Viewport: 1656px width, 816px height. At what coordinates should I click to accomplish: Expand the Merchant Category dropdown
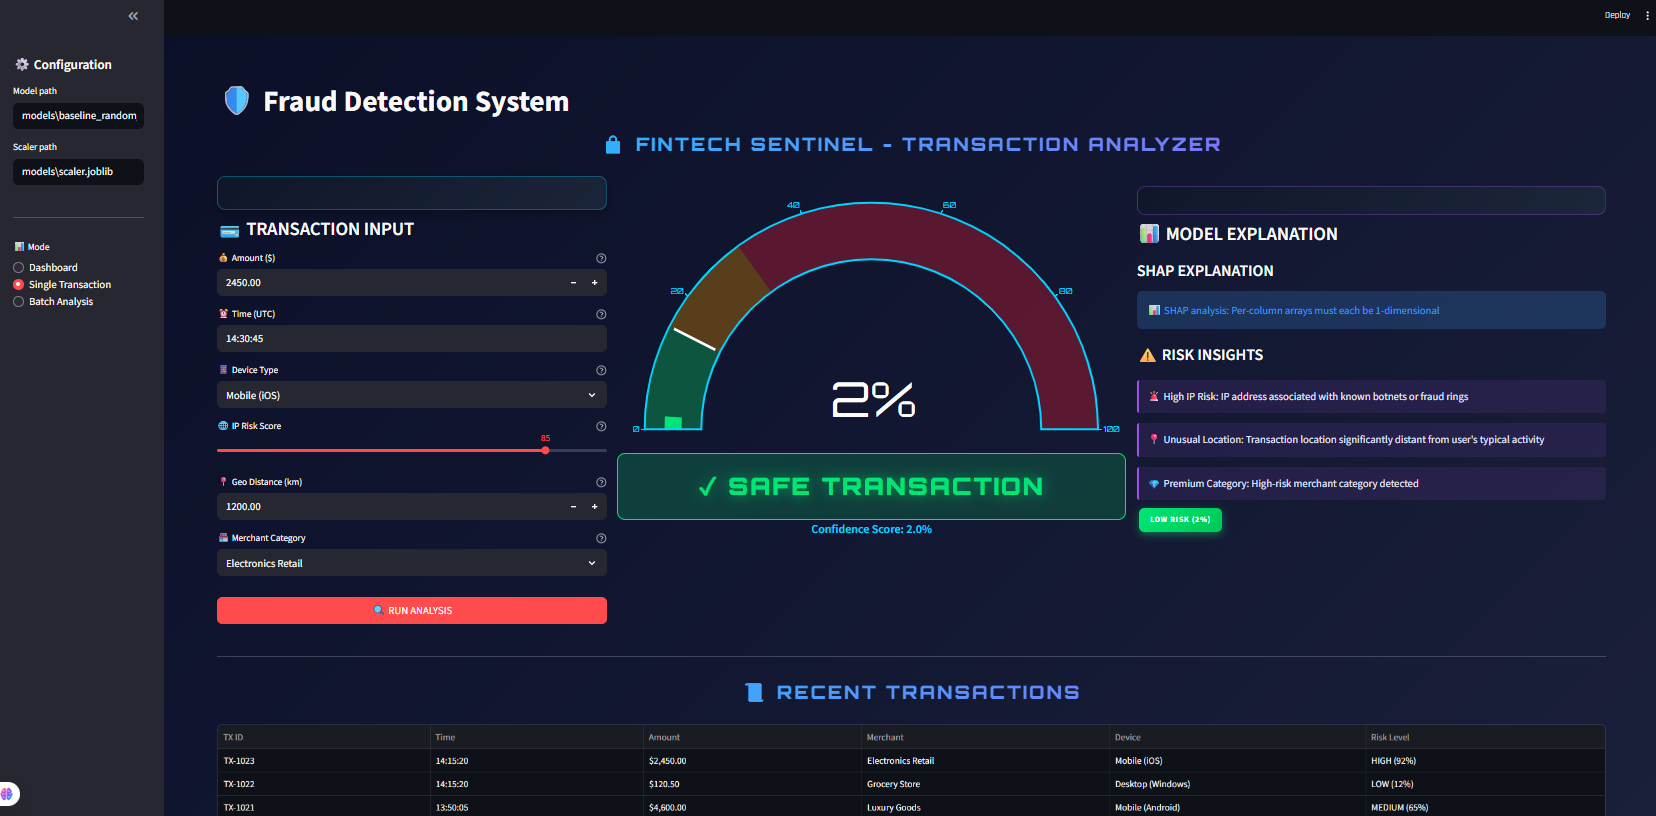(x=412, y=563)
